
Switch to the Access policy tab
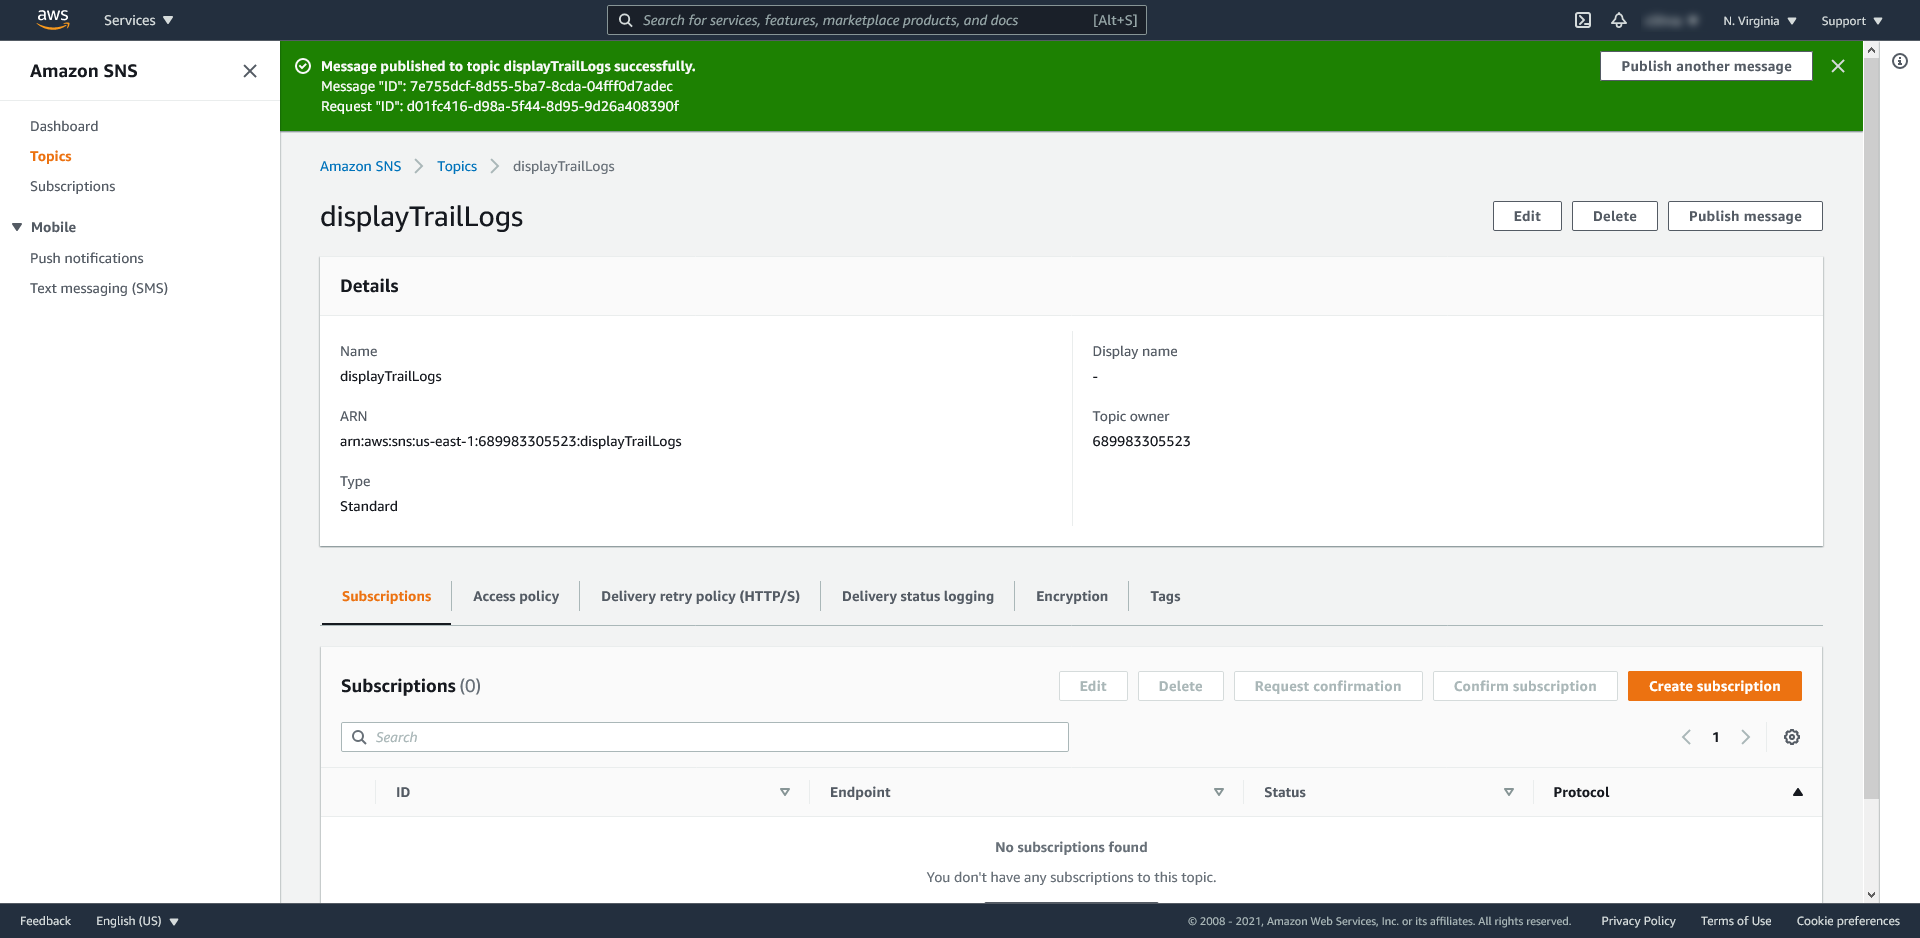pos(516,596)
